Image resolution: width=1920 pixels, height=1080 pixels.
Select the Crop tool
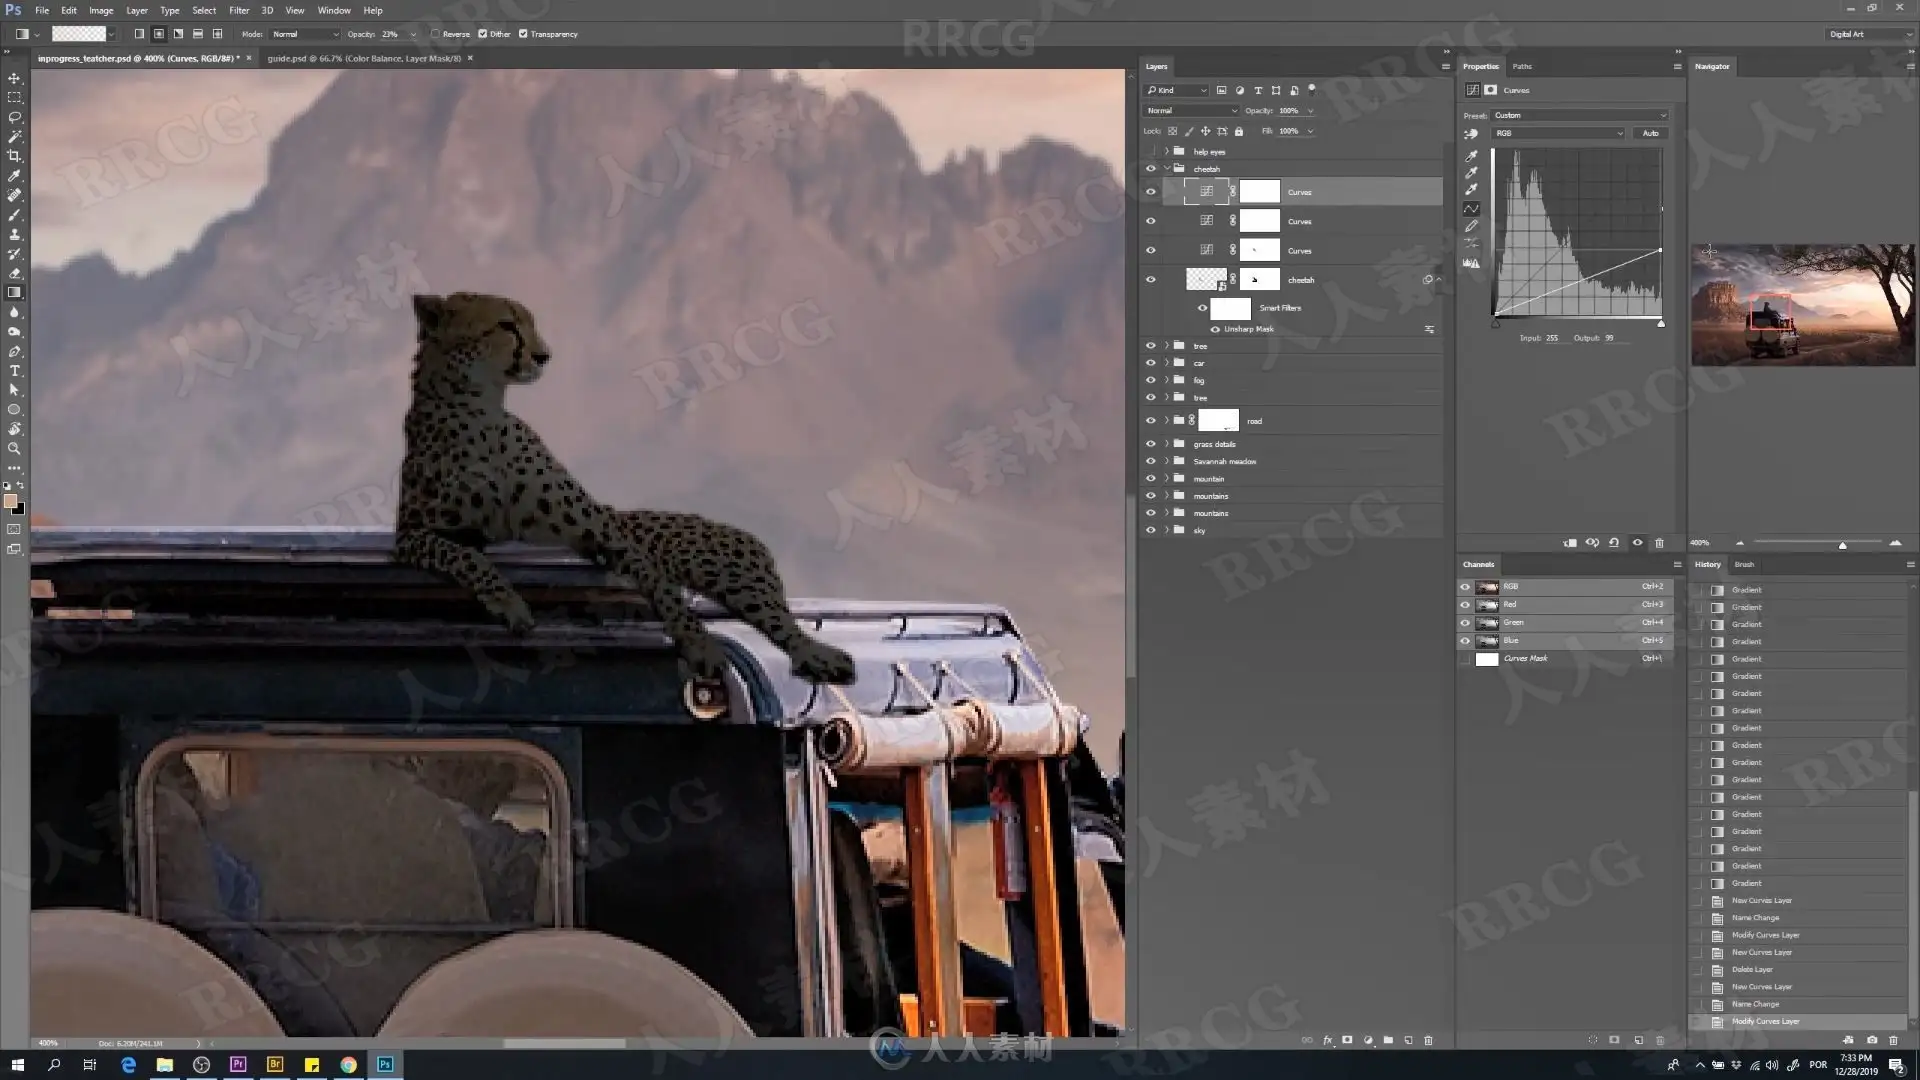point(14,156)
